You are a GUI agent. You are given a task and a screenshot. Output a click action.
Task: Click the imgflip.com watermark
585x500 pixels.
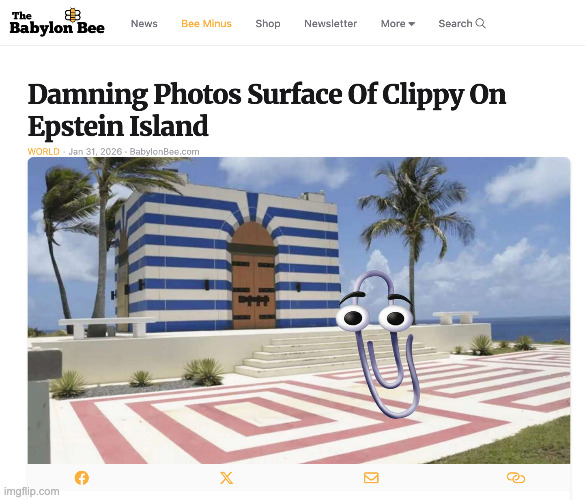[x=32, y=491]
